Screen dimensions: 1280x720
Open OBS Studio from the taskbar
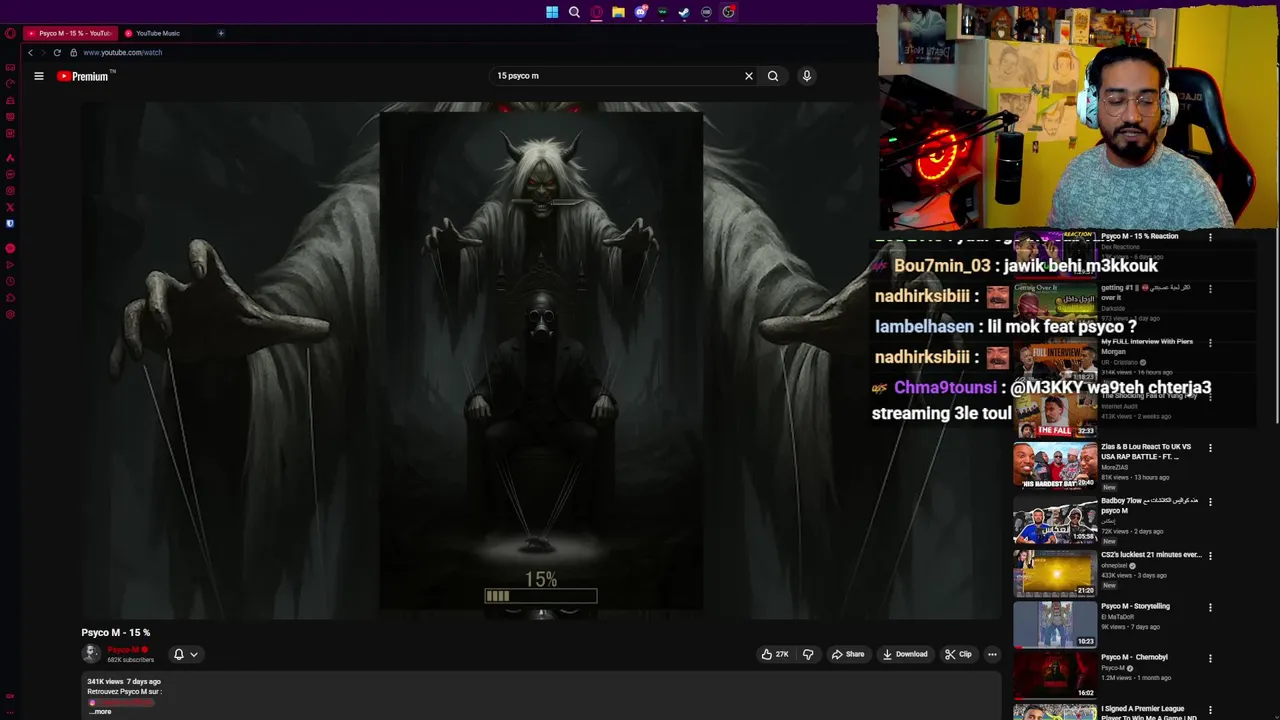click(x=728, y=12)
